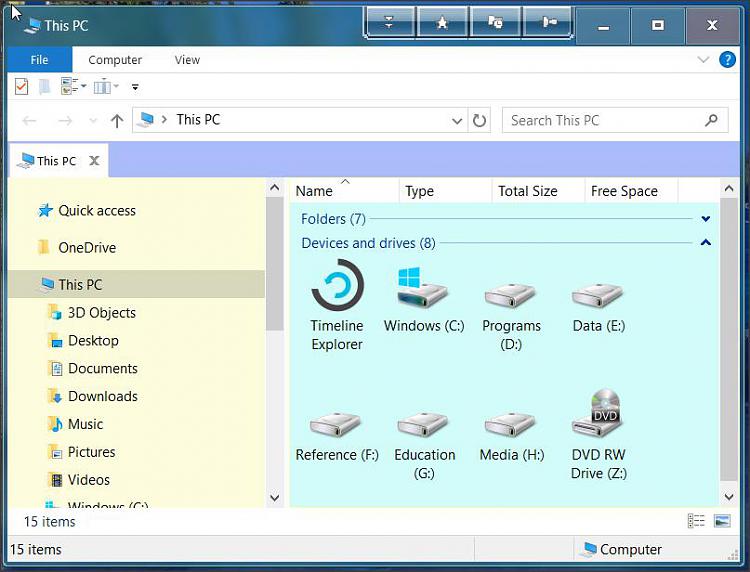The height and width of the screenshot is (572, 750).
Task: Click the Computer label in bottom status bar
Action: click(x=631, y=550)
